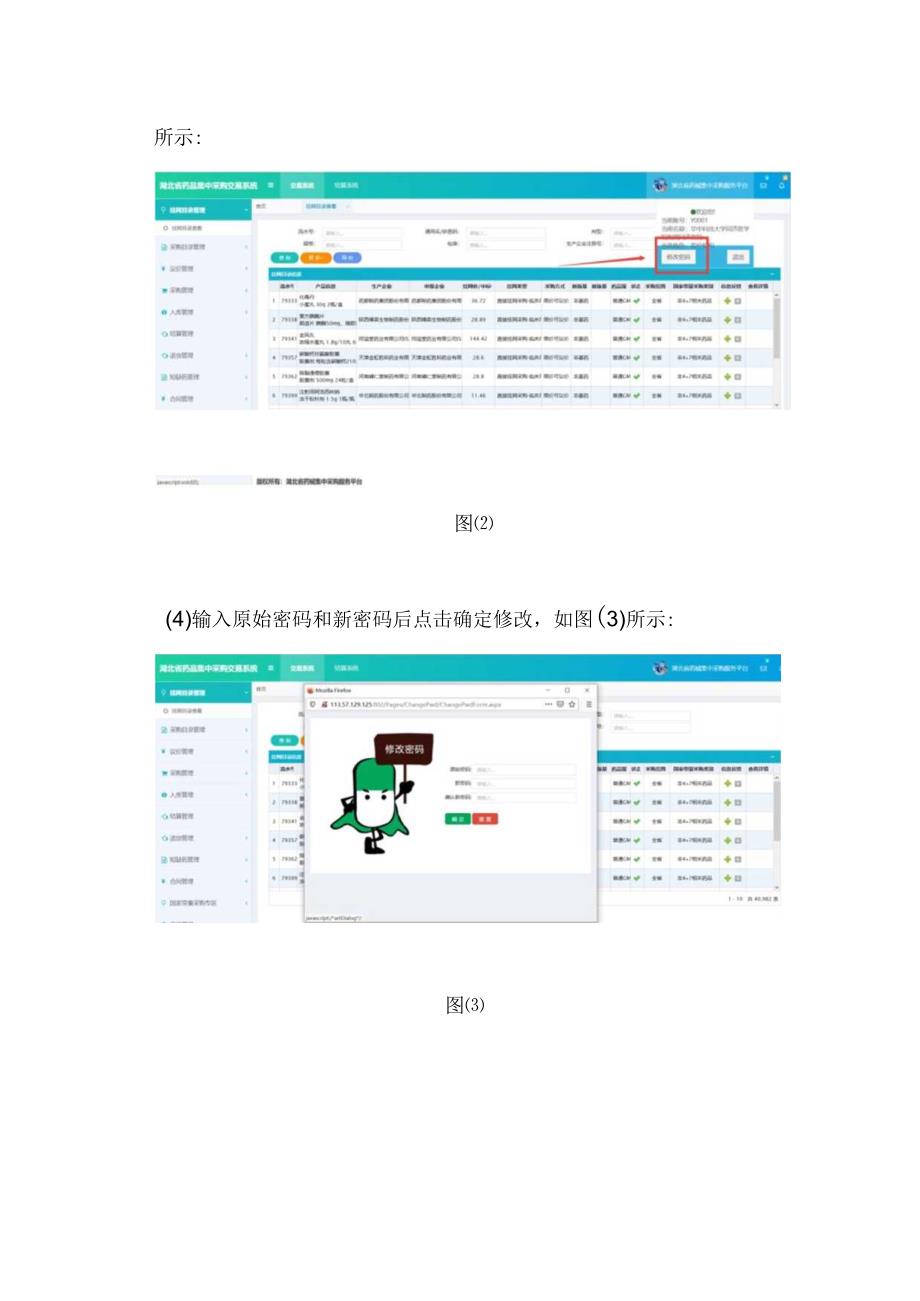Click the envelope icon in the top-right header
The height and width of the screenshot is (1301, 920).
tap(762, 185)
